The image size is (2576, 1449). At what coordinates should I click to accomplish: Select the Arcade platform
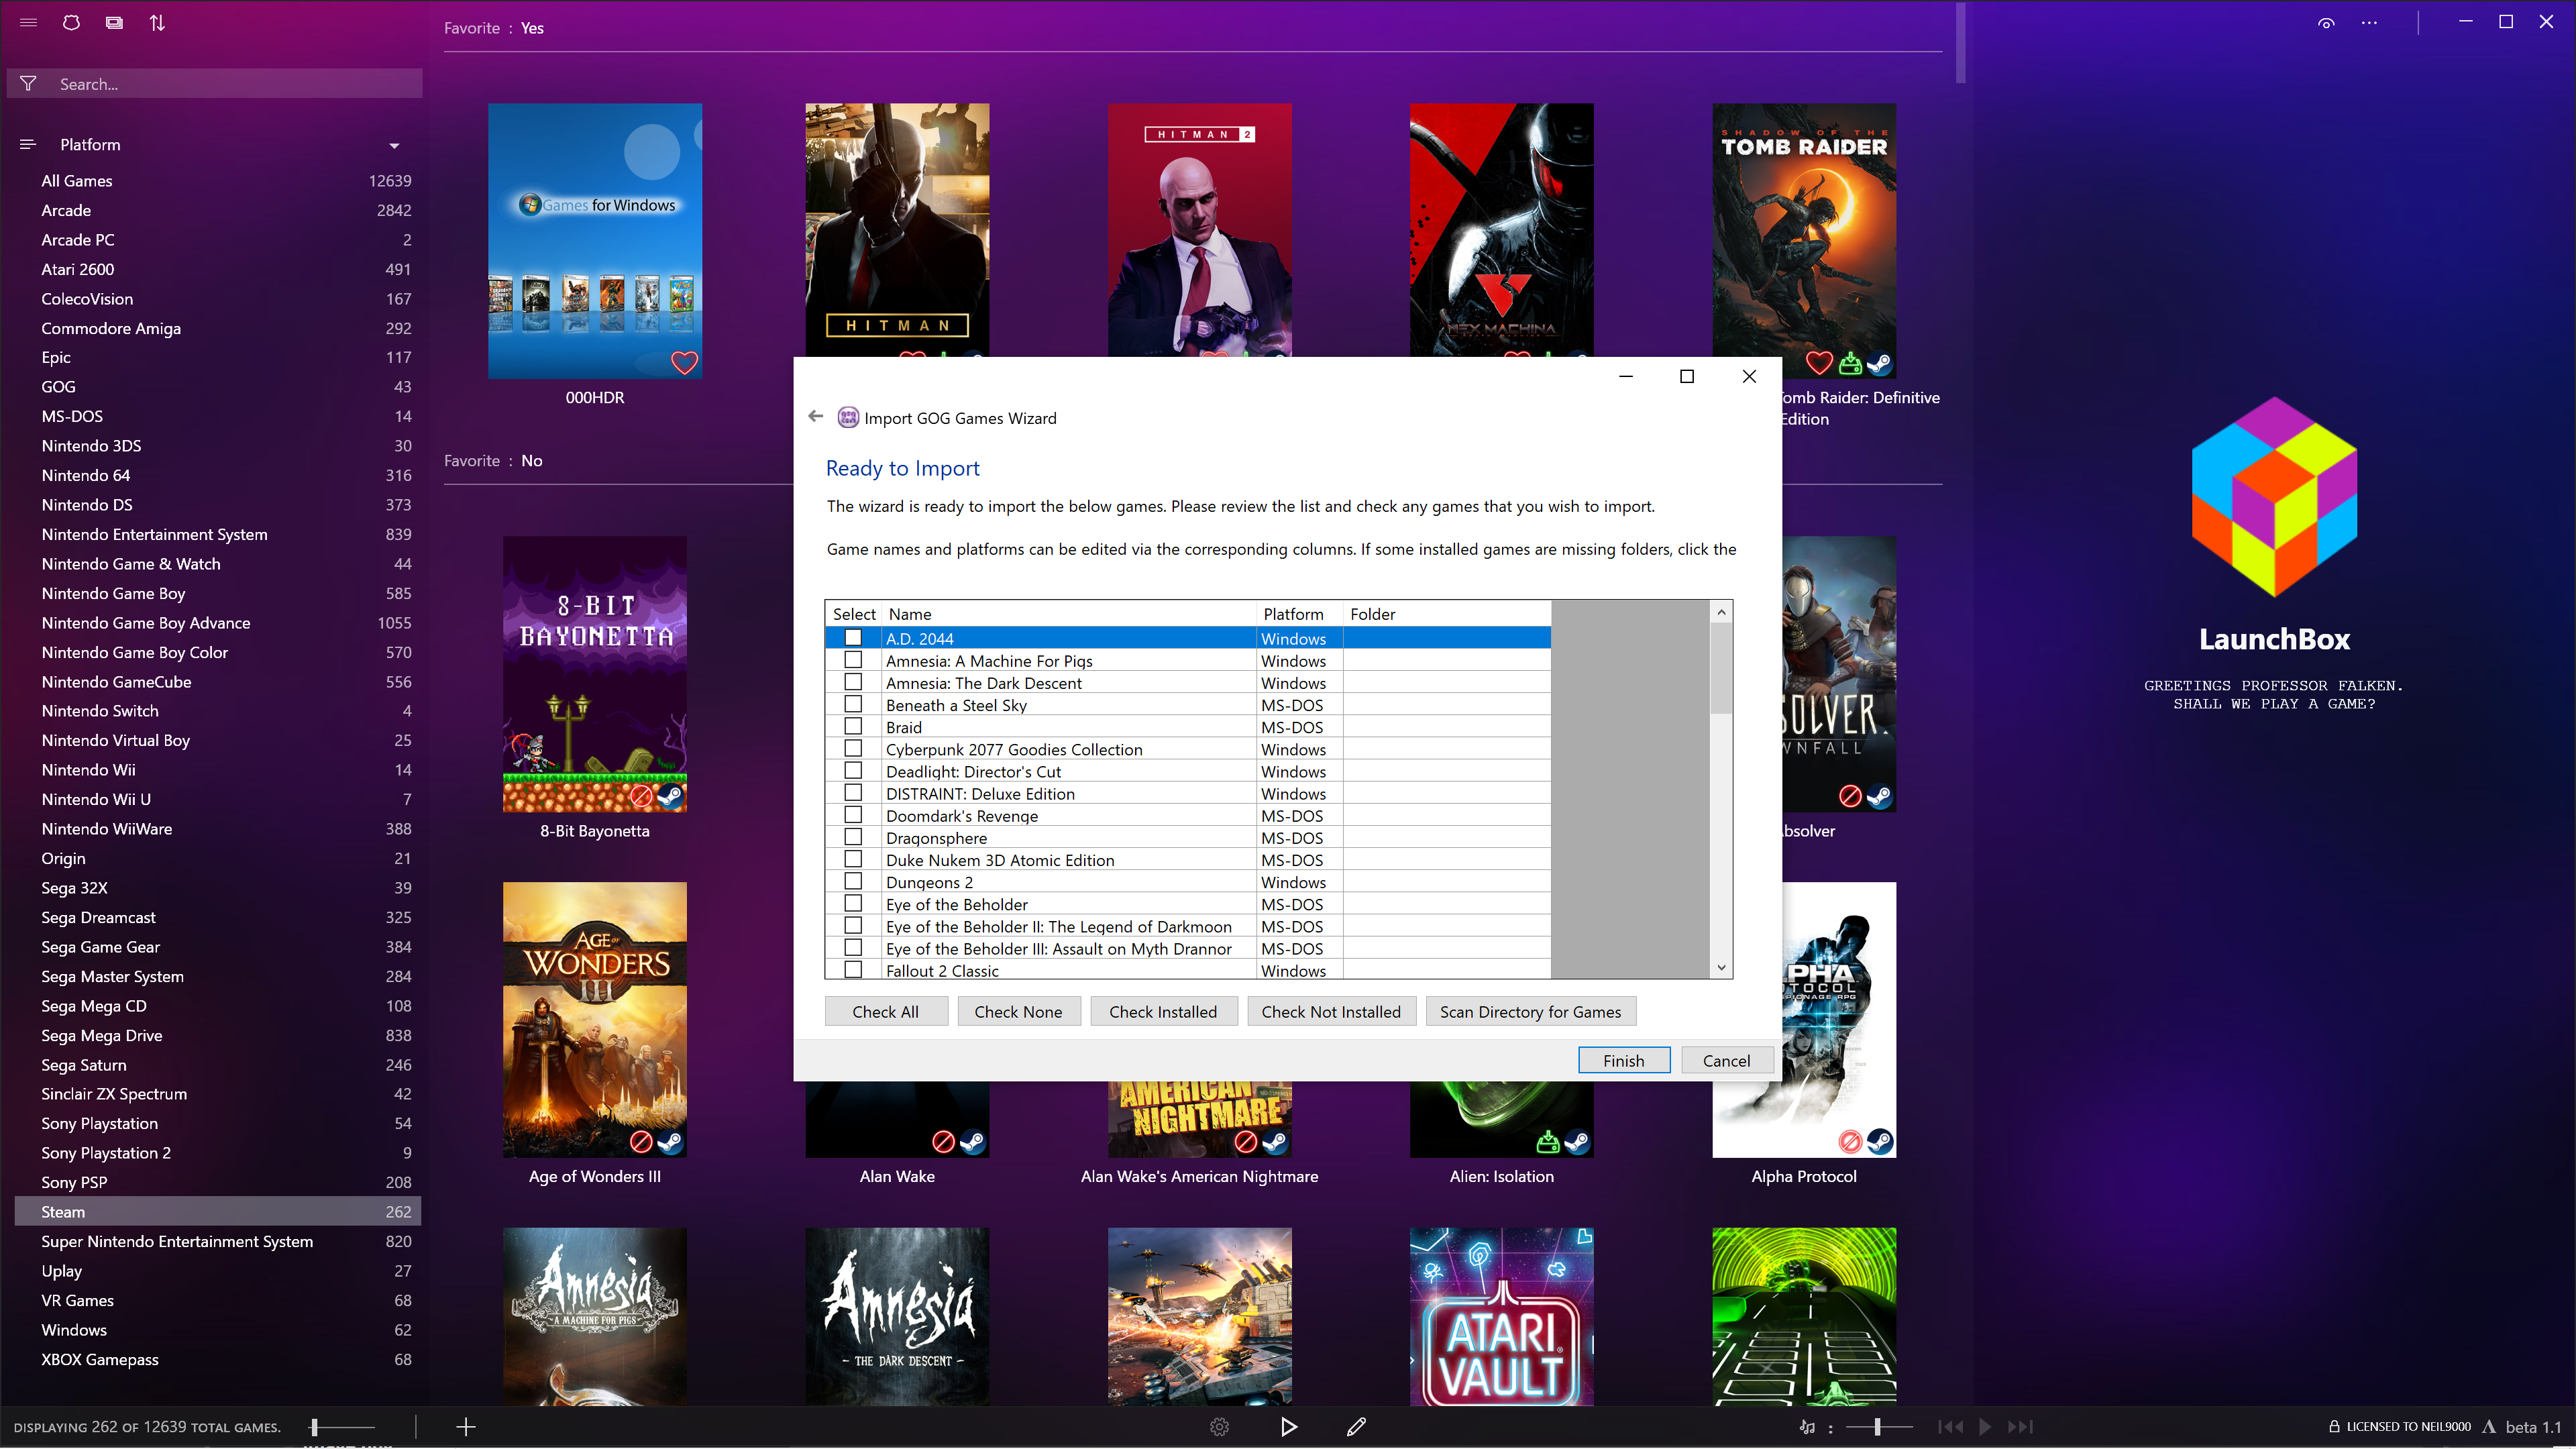coord(218,210)
